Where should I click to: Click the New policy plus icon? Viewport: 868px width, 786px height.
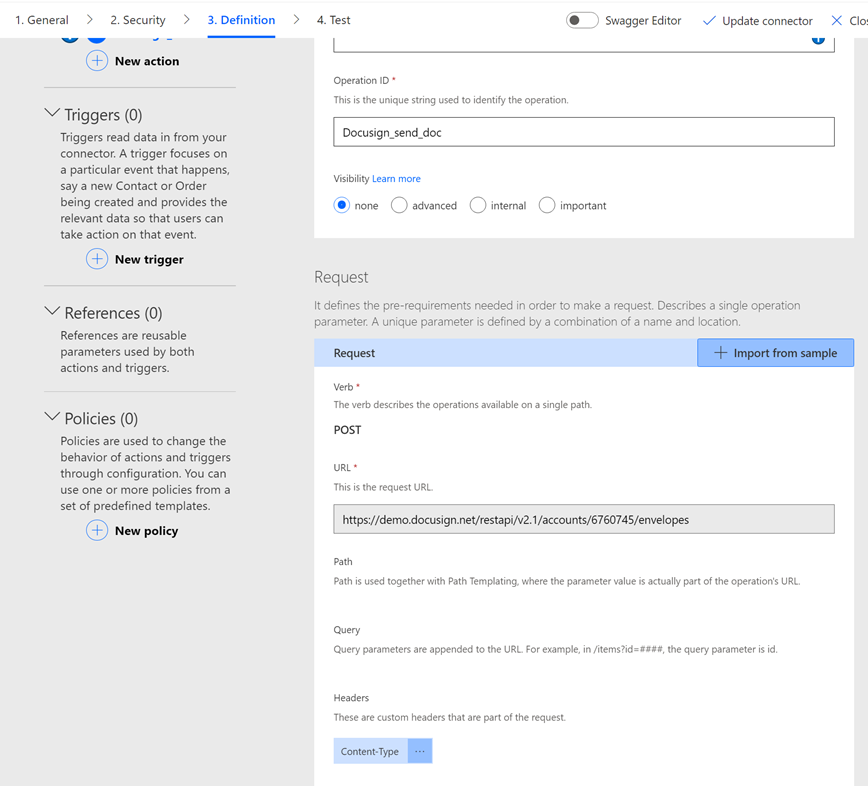(x=97, y=530)
